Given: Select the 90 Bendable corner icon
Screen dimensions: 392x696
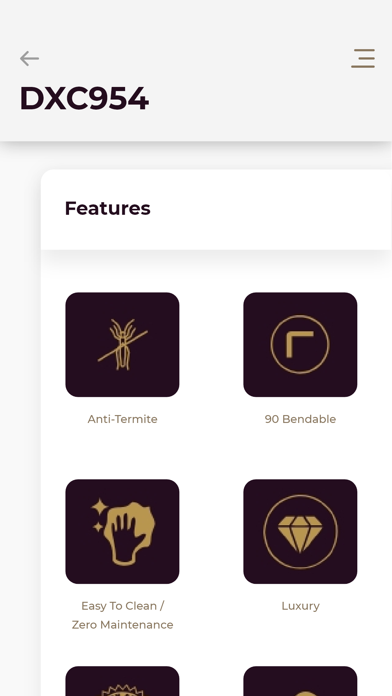Looking at the screenshot, I should pyautogui.click(x=300, y=344).
